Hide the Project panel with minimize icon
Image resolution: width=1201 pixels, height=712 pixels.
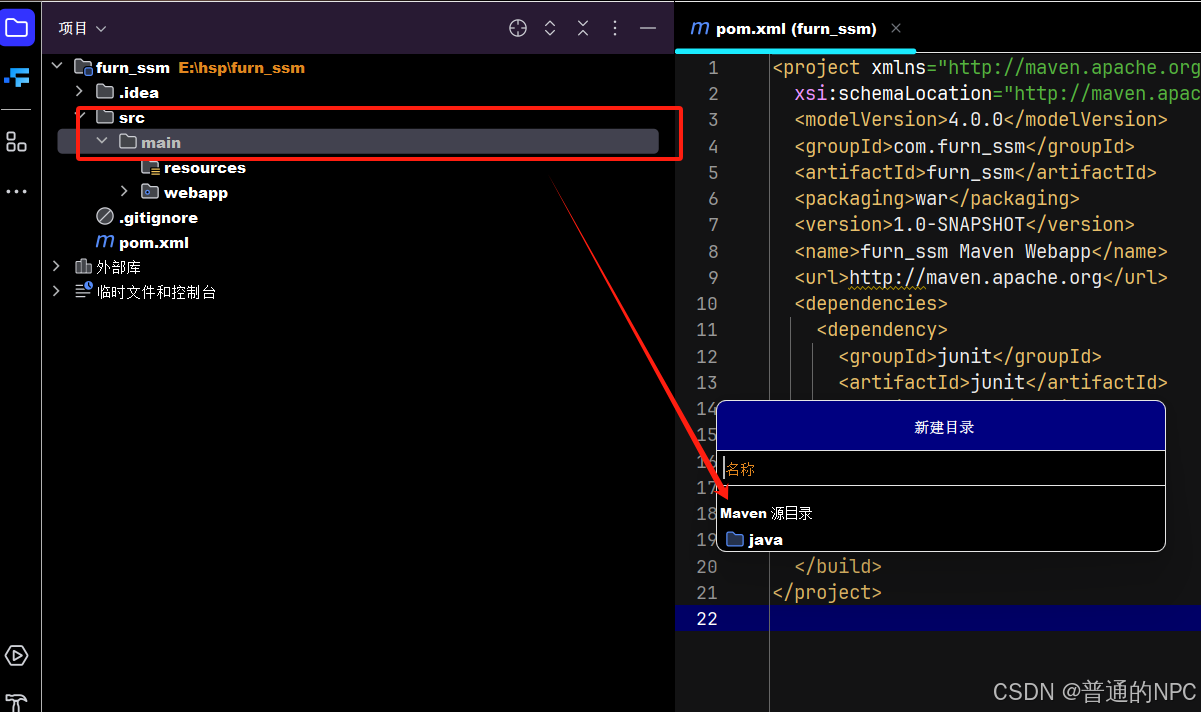coord(648,28)
